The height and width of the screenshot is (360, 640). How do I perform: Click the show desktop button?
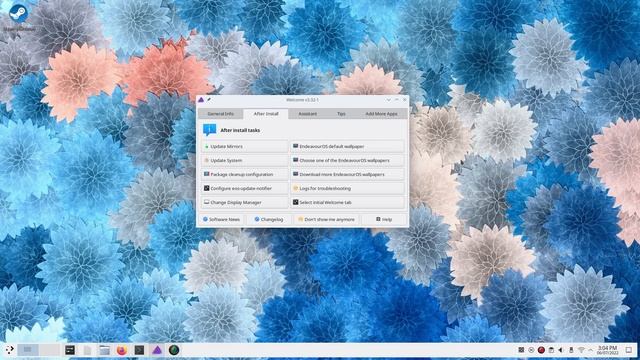629,350
